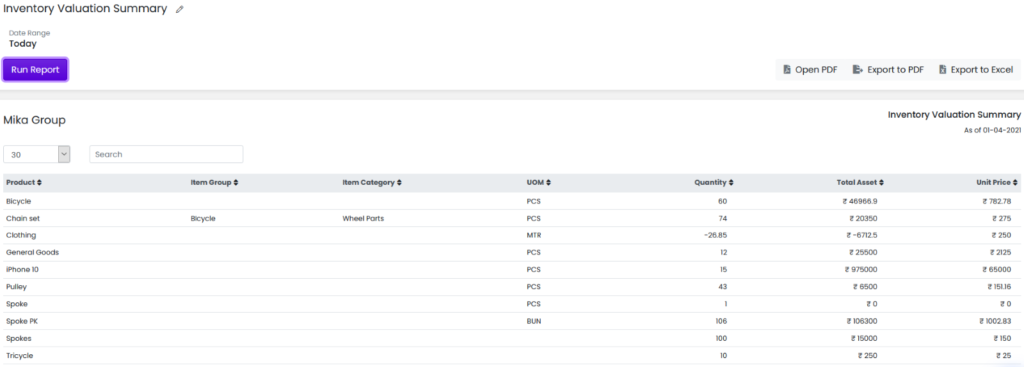The image size is (1024, 367).
Task: Sort by Quantity column arrows
Action: pos(731,183)
